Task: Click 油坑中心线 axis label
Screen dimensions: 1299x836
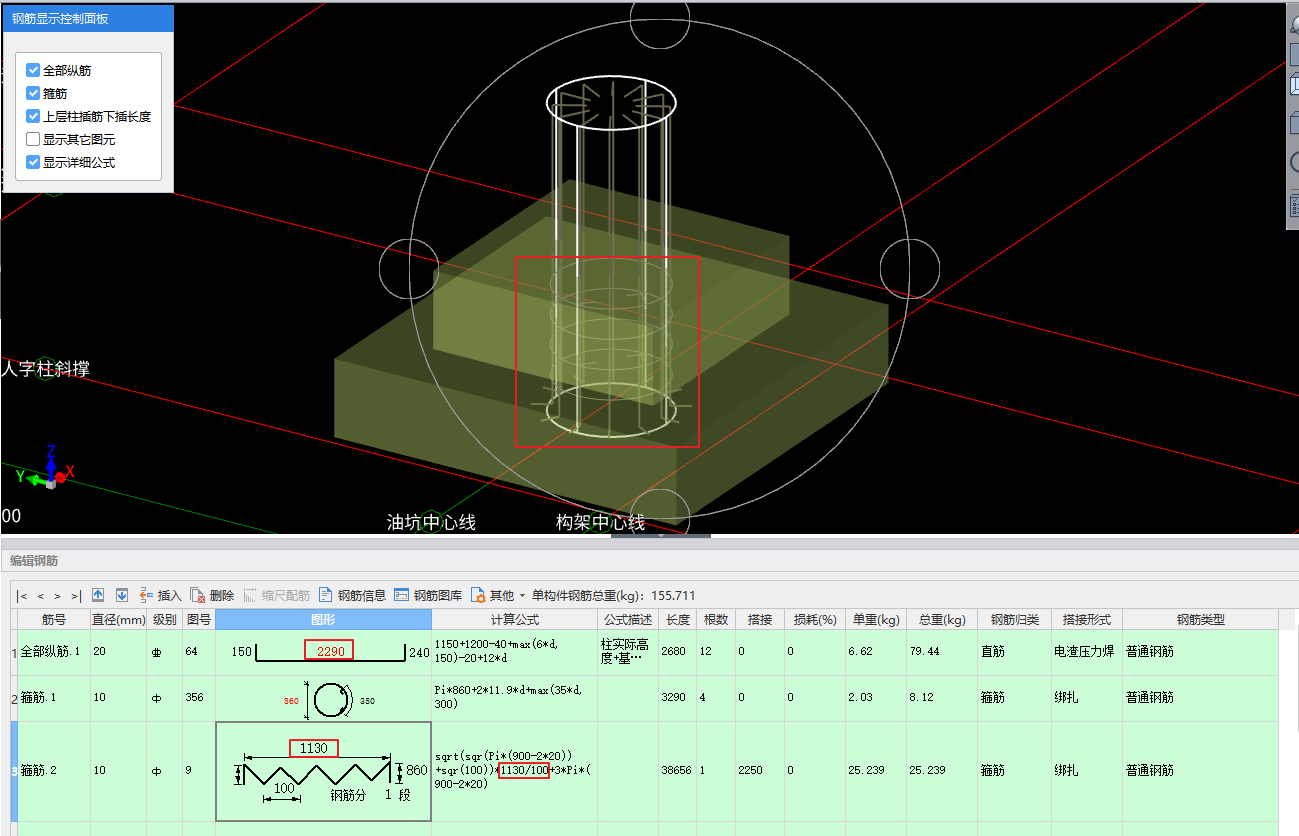Action: click(431, 522)
